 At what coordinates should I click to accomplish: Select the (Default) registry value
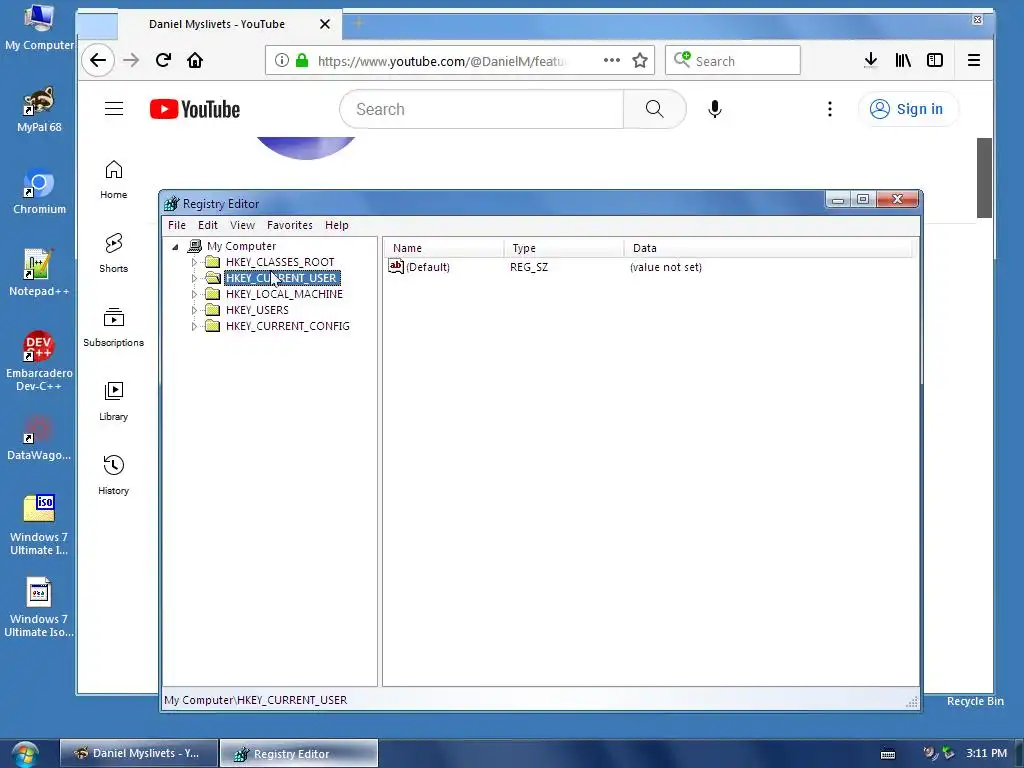coord(419,267)
